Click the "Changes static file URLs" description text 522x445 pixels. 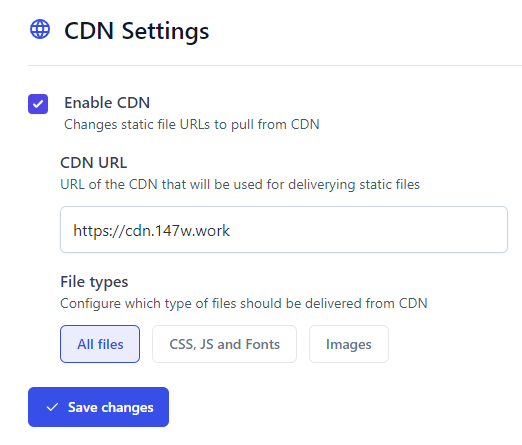[192, 125]
